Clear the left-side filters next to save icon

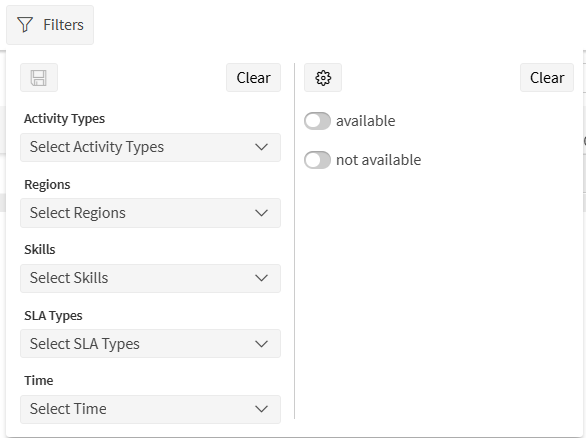[253, 78]
